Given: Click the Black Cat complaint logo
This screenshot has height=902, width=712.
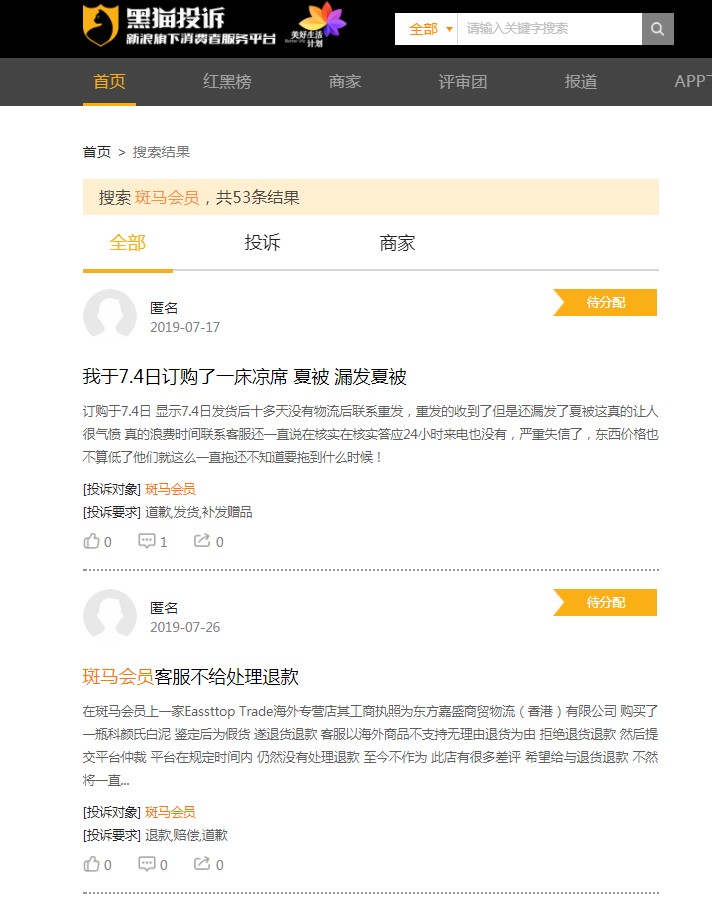Looking at the screenshot, I should (178, 27).
